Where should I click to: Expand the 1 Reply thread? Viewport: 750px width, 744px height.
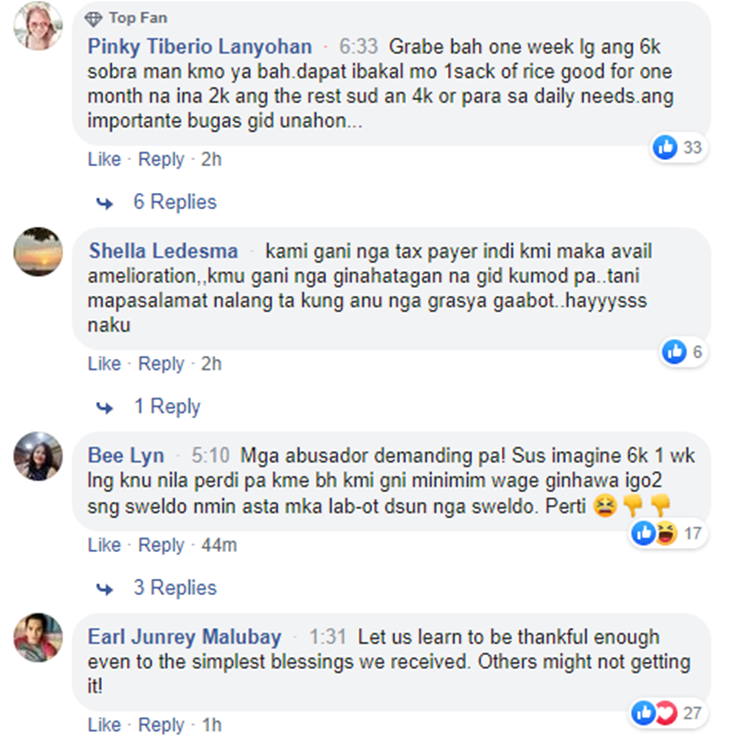(x=167, y=406)
